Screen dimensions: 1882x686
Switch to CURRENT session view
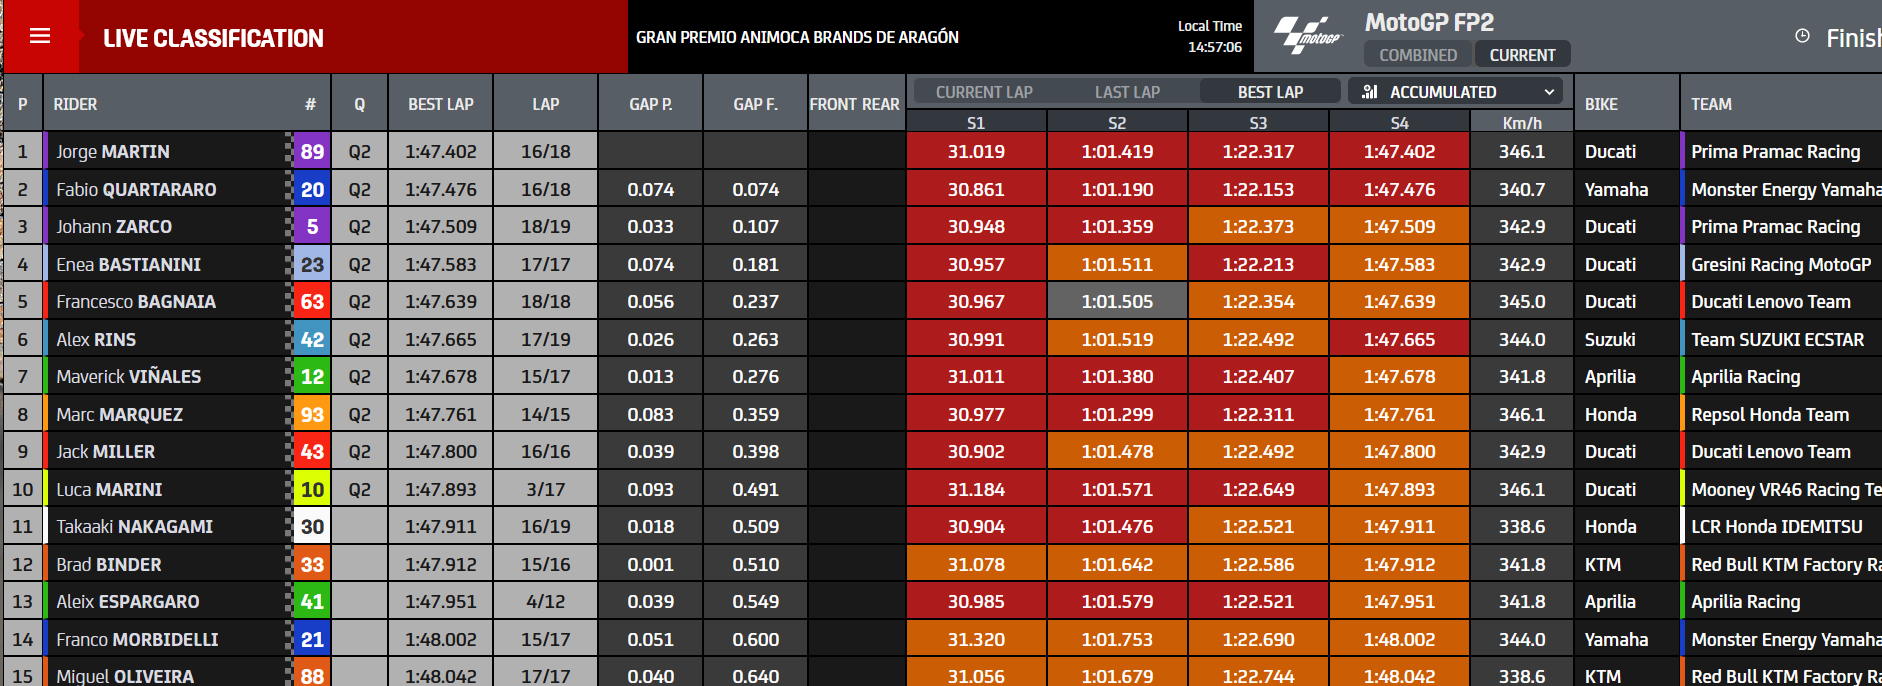(x=1522, y=55)
